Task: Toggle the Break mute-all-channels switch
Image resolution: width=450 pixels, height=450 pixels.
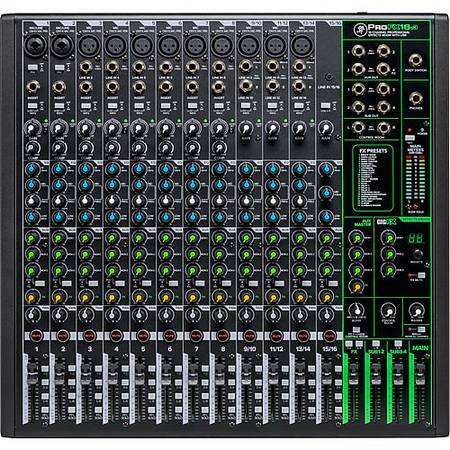Action: click(421, 330)
